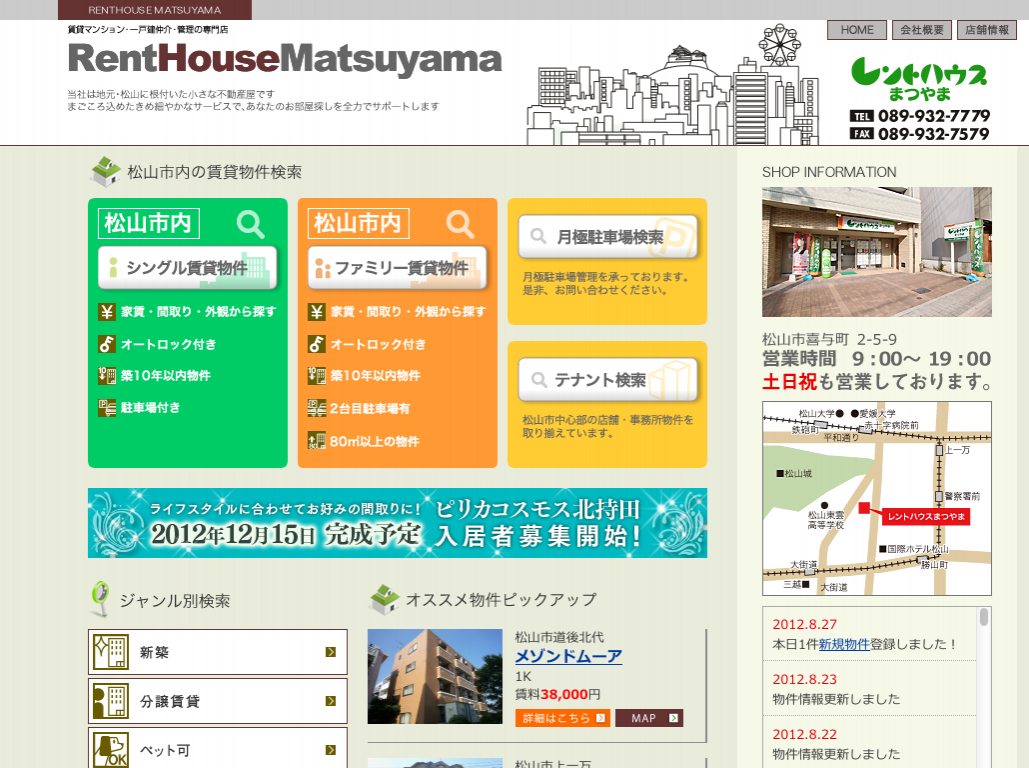Open the テナント検索 tenant search
This screenshot has width=1029, height=768.
608,380
